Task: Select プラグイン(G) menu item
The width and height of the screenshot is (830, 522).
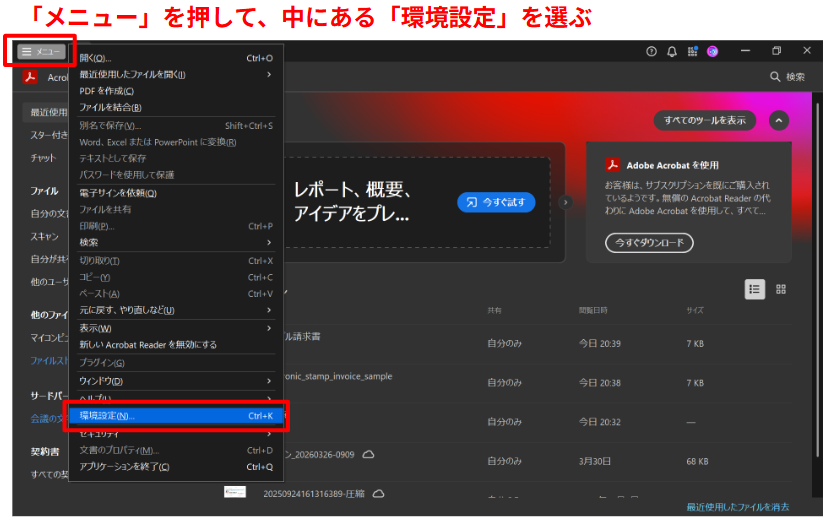Action: 176,363
